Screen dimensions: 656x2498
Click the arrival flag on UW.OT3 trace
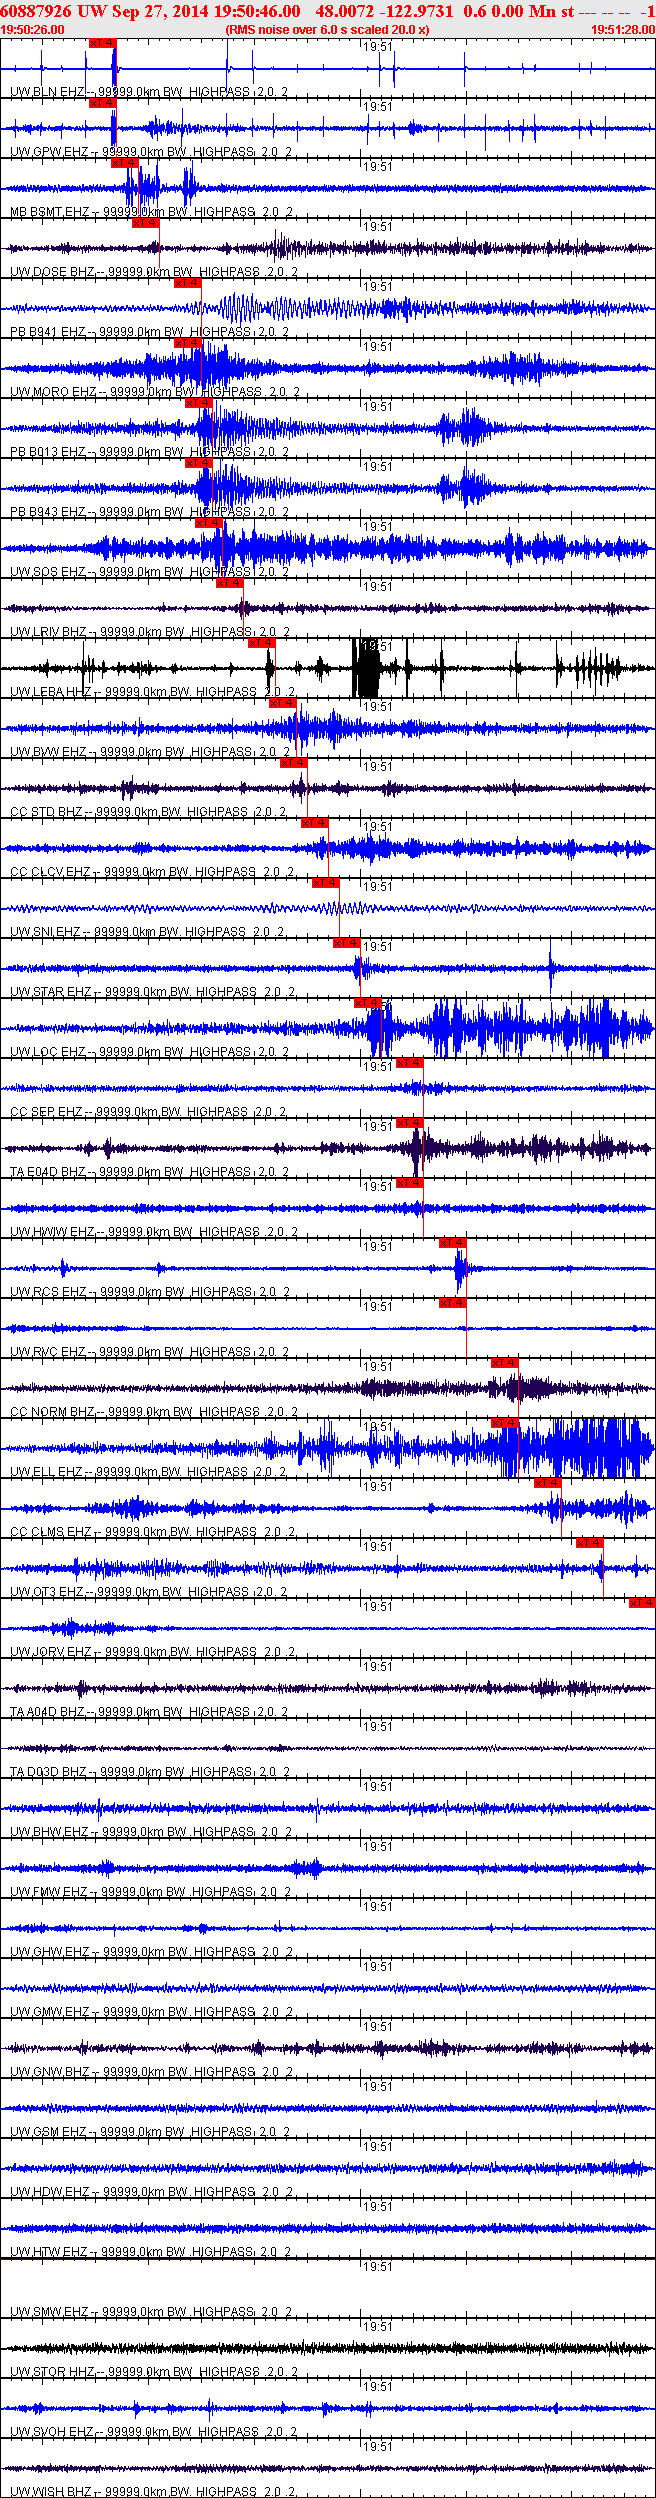point(590,1543)
